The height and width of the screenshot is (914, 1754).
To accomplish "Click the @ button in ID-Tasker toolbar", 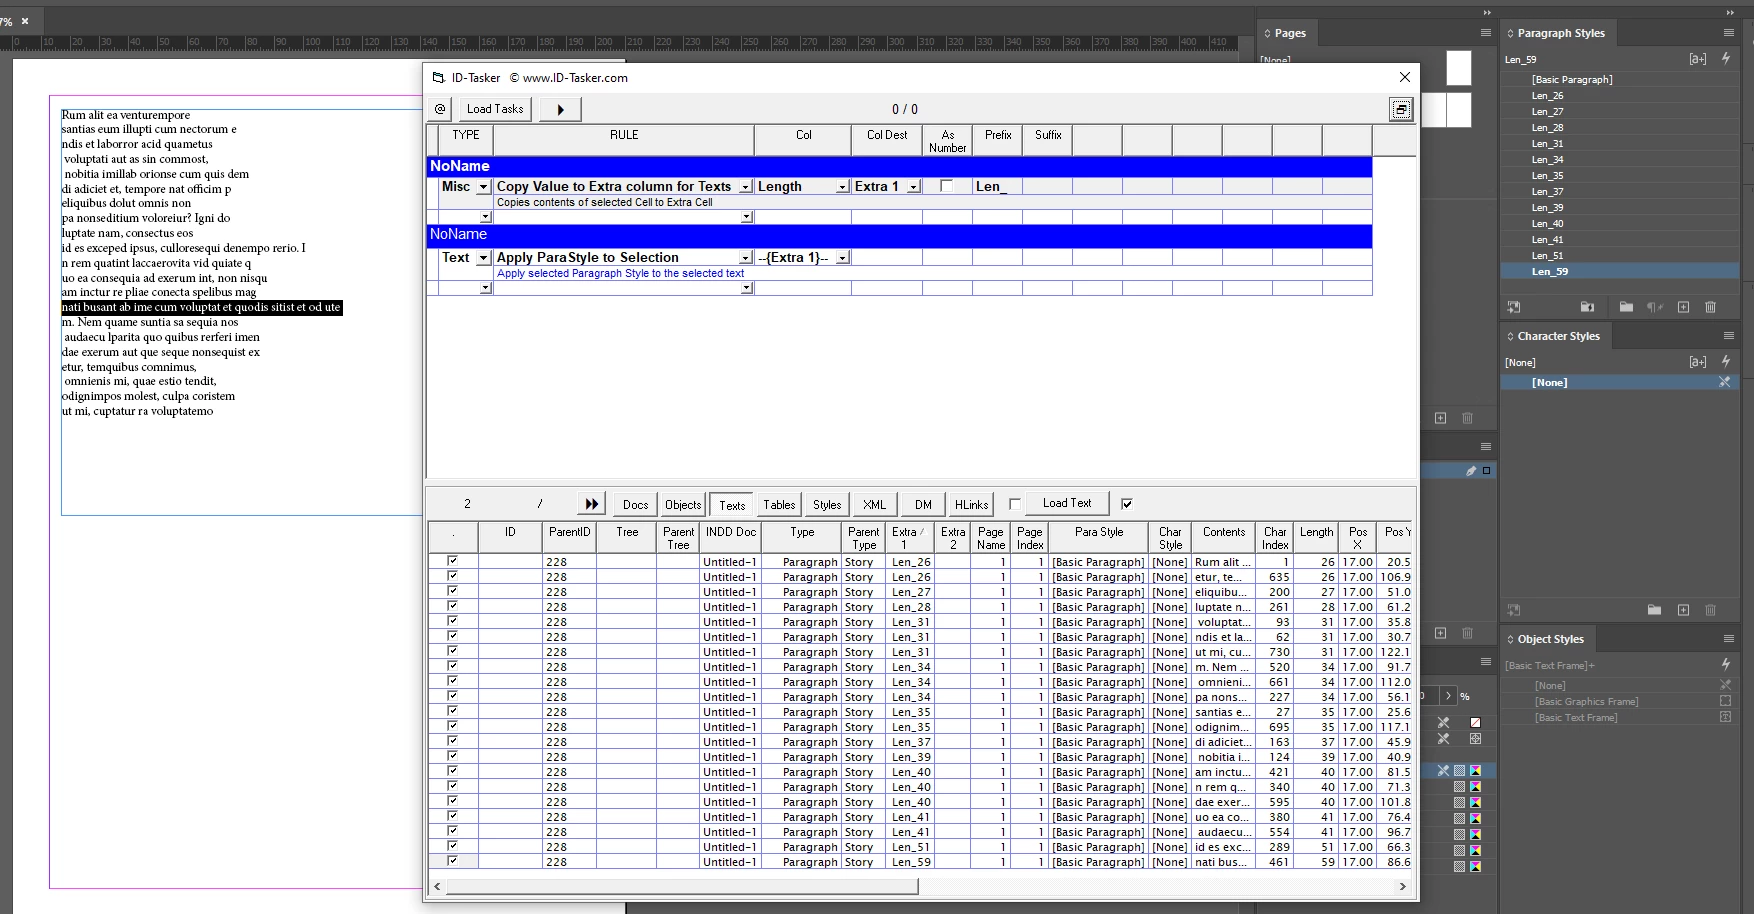I will pyautogui.click(x=440, y=109).
